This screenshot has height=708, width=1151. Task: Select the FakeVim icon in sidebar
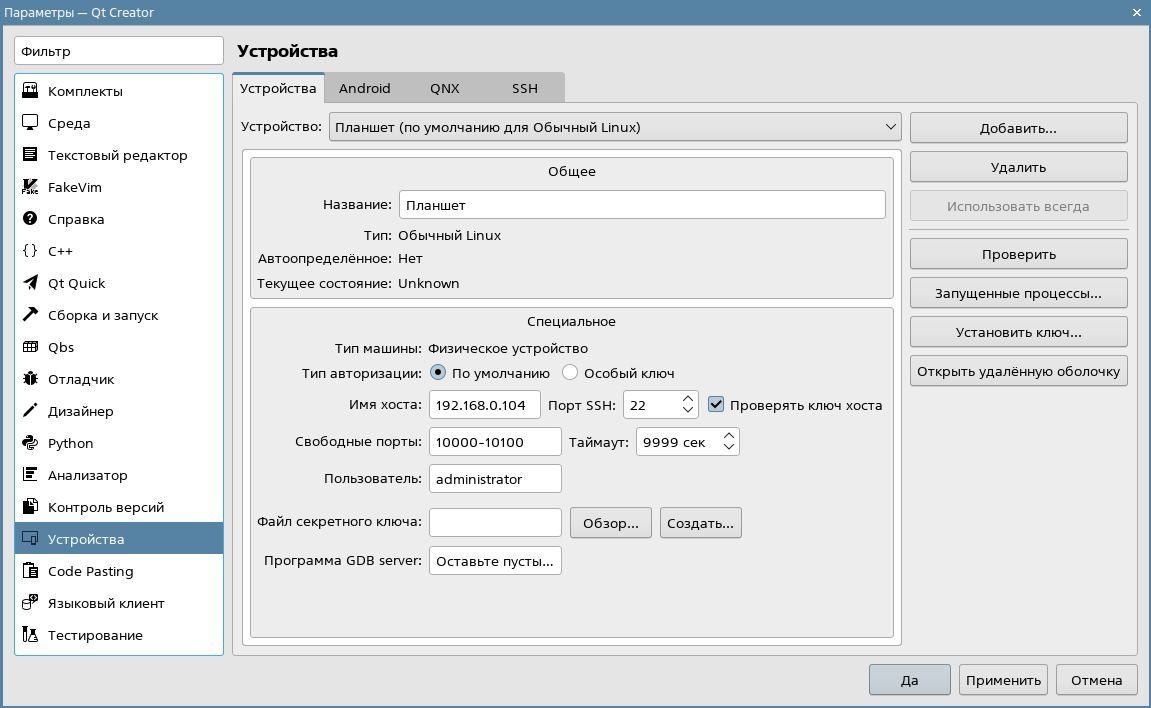tap(30, 187)
